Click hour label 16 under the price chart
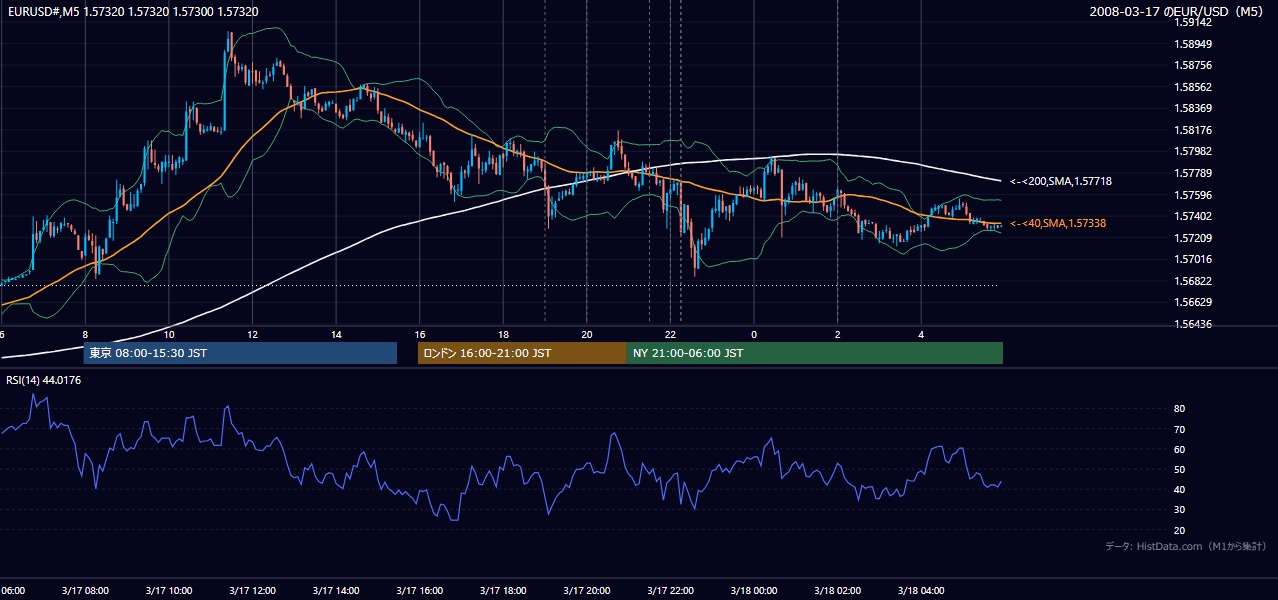Screen dimensions: 1278x600 point(419,334)
